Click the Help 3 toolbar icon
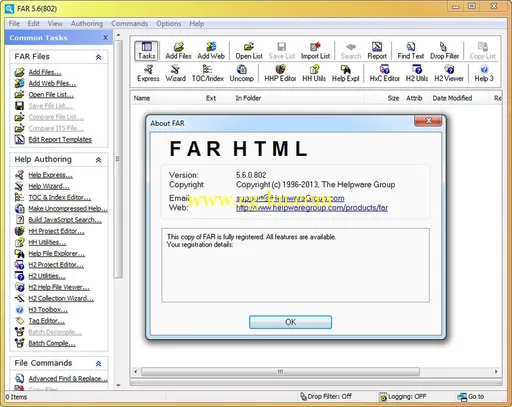 click(x=484, y=73)
